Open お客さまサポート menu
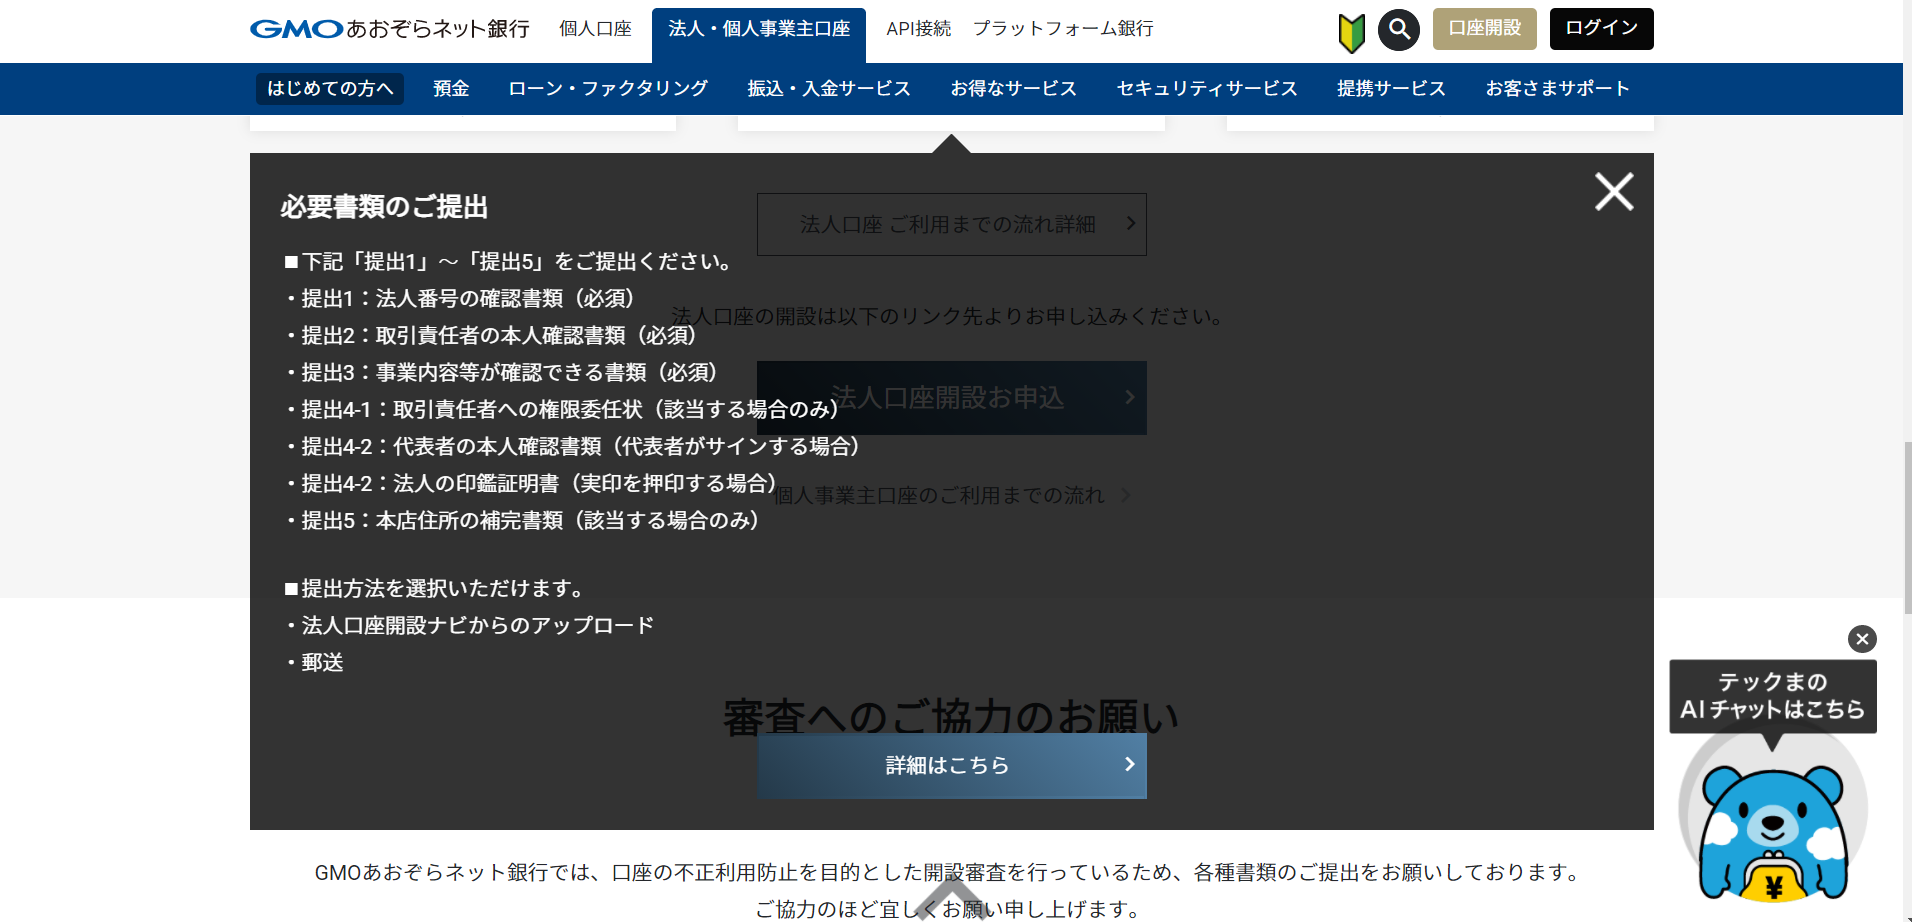The height and width of the screenshot is (922, 1912). click(x=1558, y=89)
